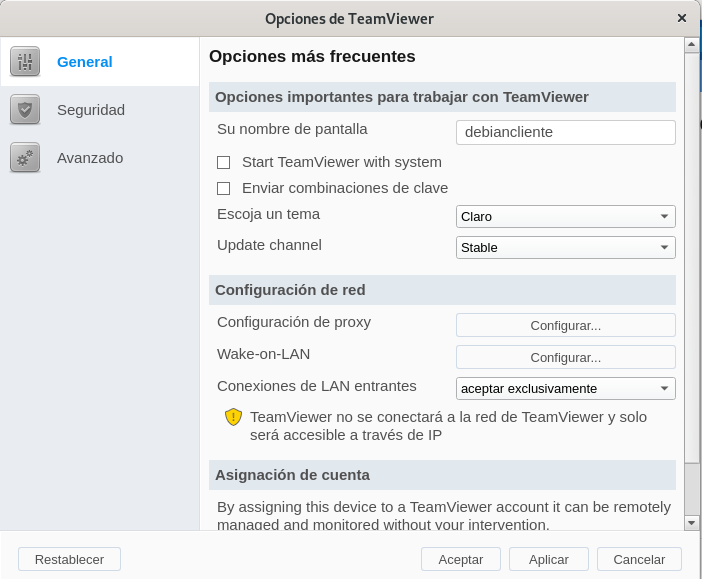Click the Cancelar button
Viewport: 702px width, 579px height.
[x=639, y=559]
